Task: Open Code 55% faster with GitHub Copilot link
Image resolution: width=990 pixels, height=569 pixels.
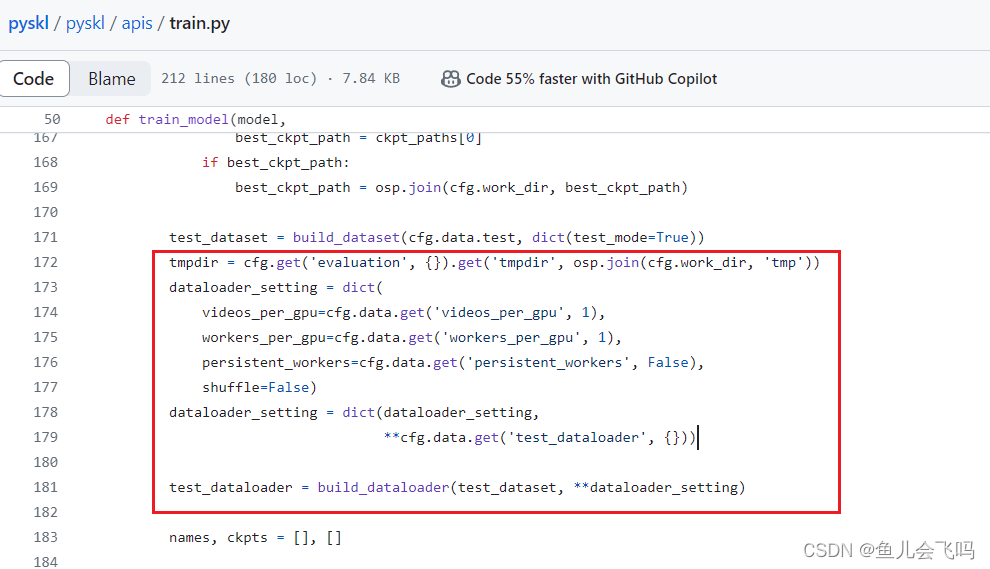Action: point(592,79)
